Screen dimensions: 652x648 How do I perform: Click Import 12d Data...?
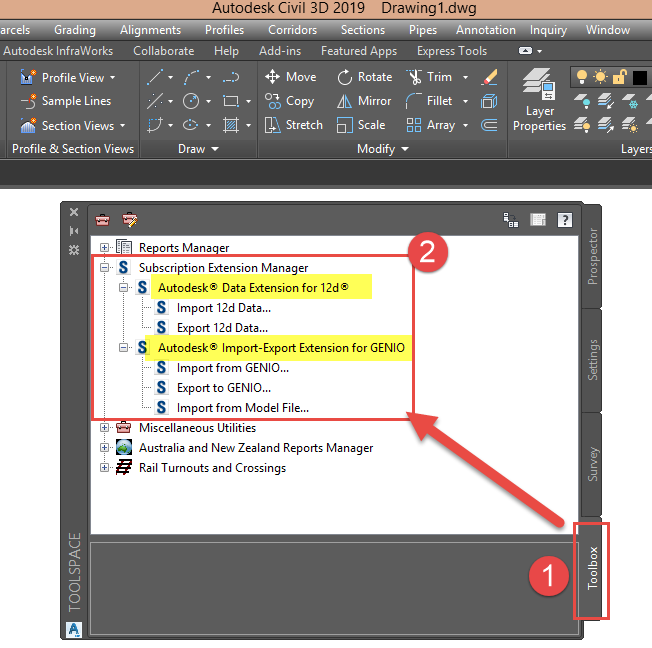[x=224, y=308]
